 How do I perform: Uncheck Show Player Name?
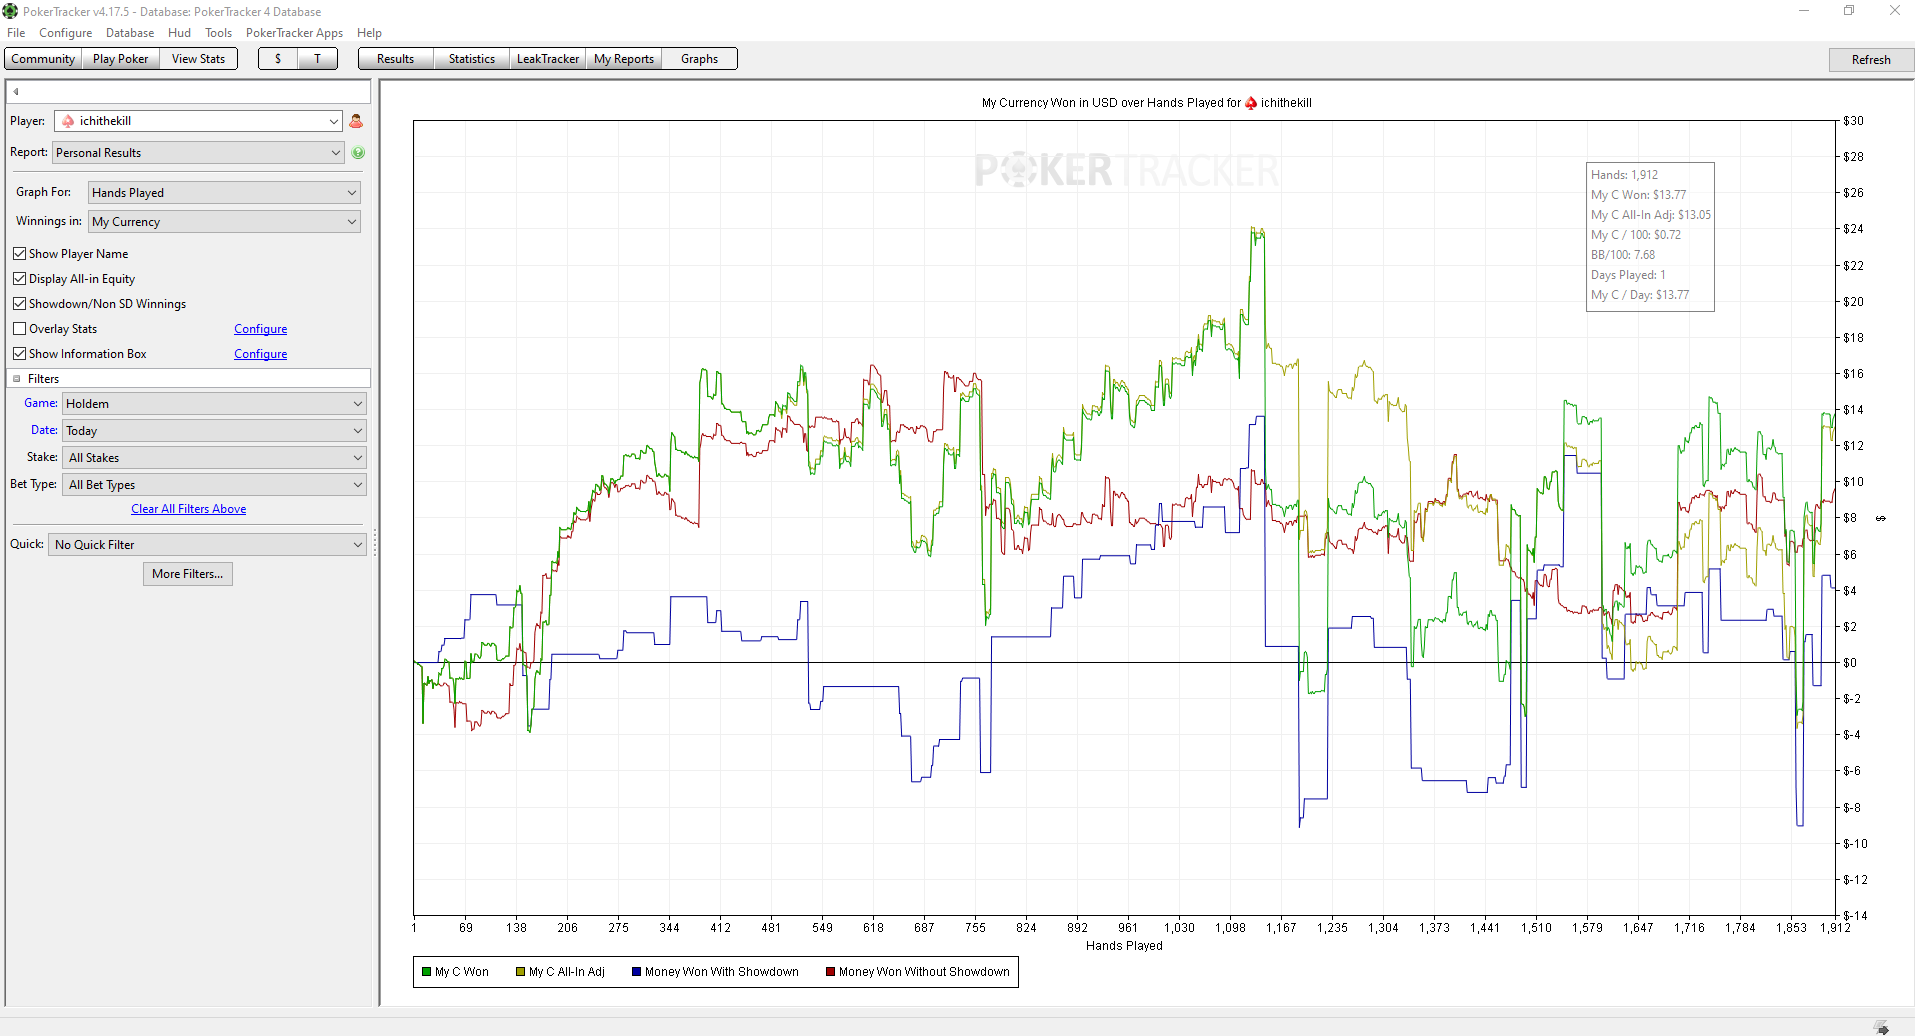pyautogui.click(x=19, y=254)
